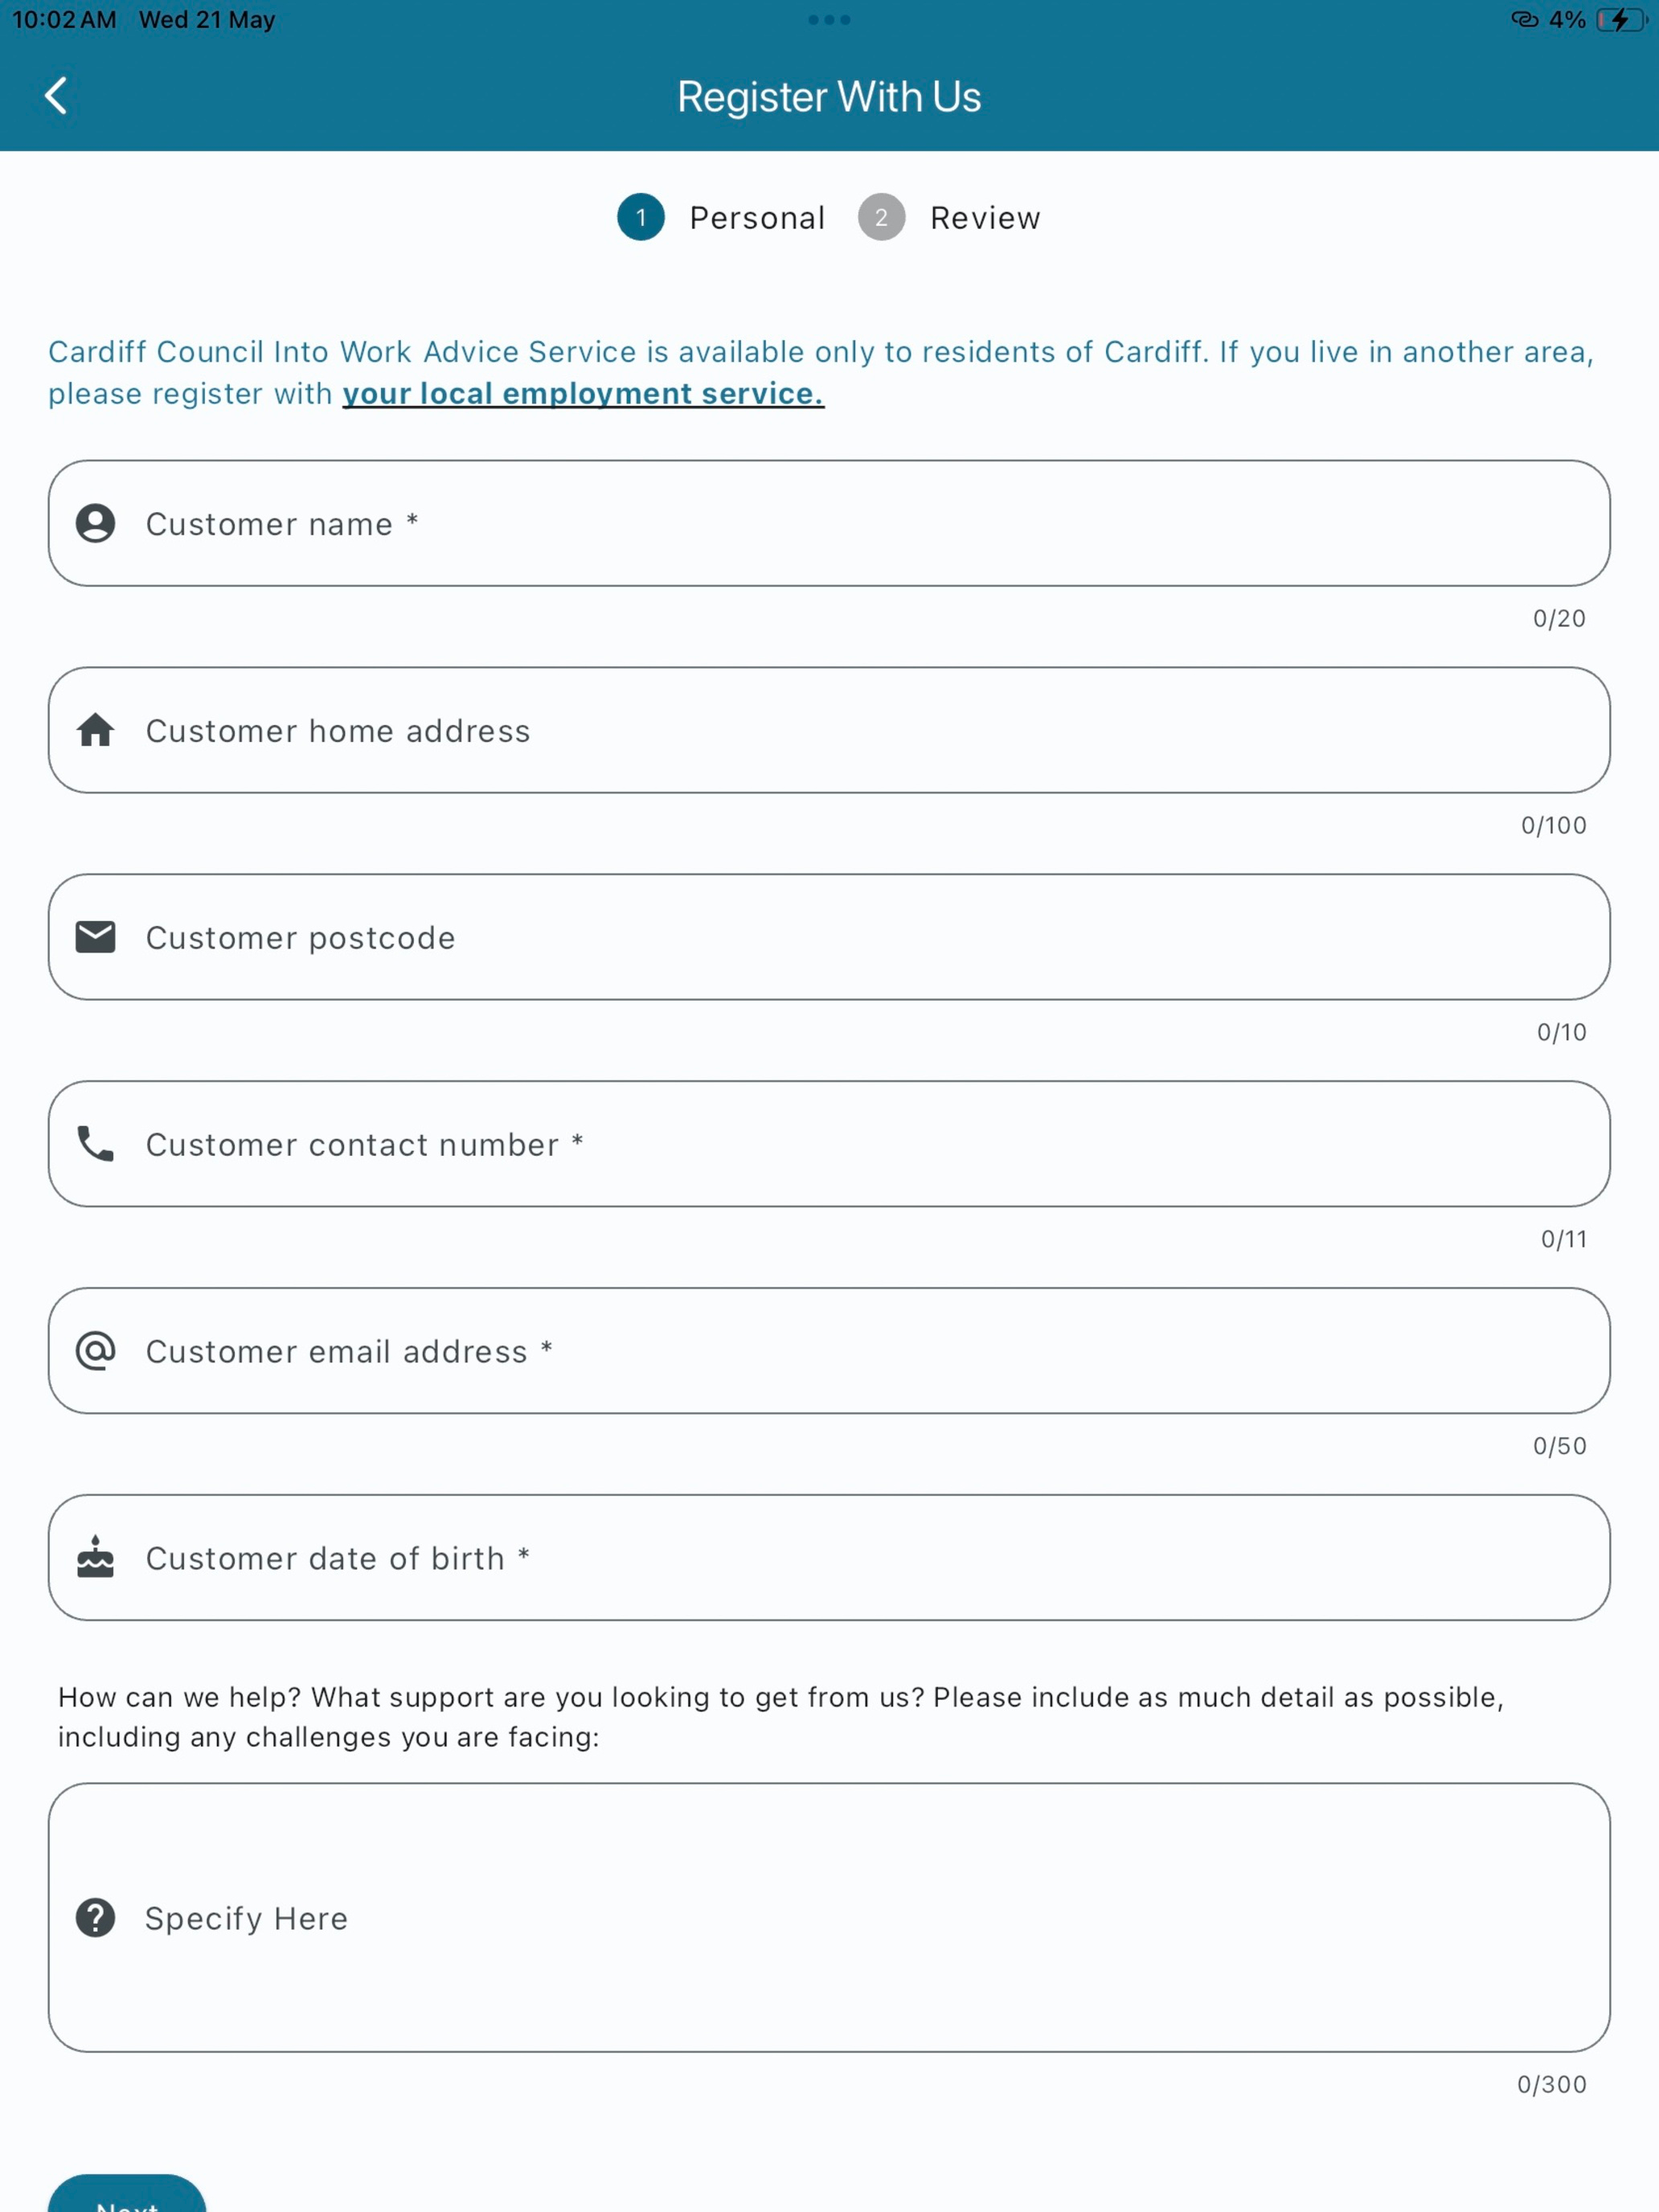The height and width of the screenshot is (2212, 1659).
Task: Click the at-sign icon in email field
Action: pyautogui.click(x=95, y=1350)
